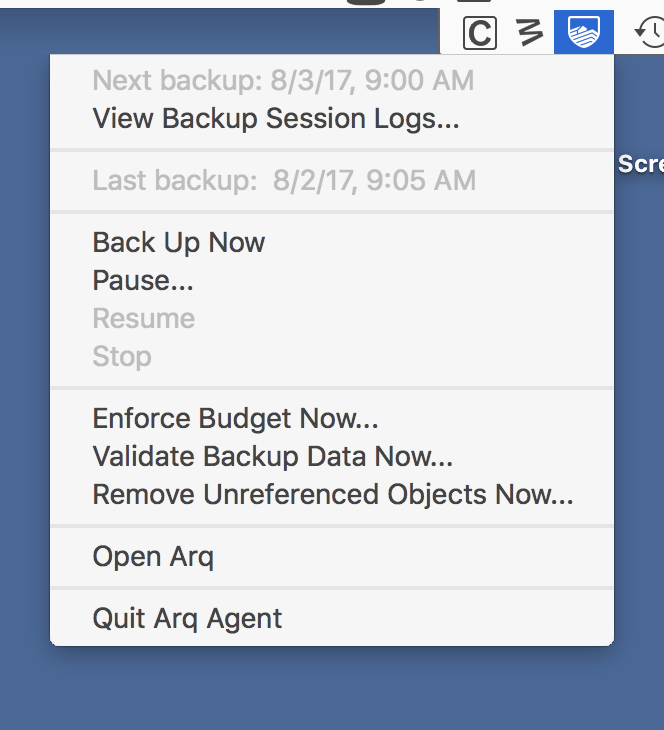Screen dimensions: 664x730
Task: Select Remove Unreferenced Objects Now...
Action: 333,494
